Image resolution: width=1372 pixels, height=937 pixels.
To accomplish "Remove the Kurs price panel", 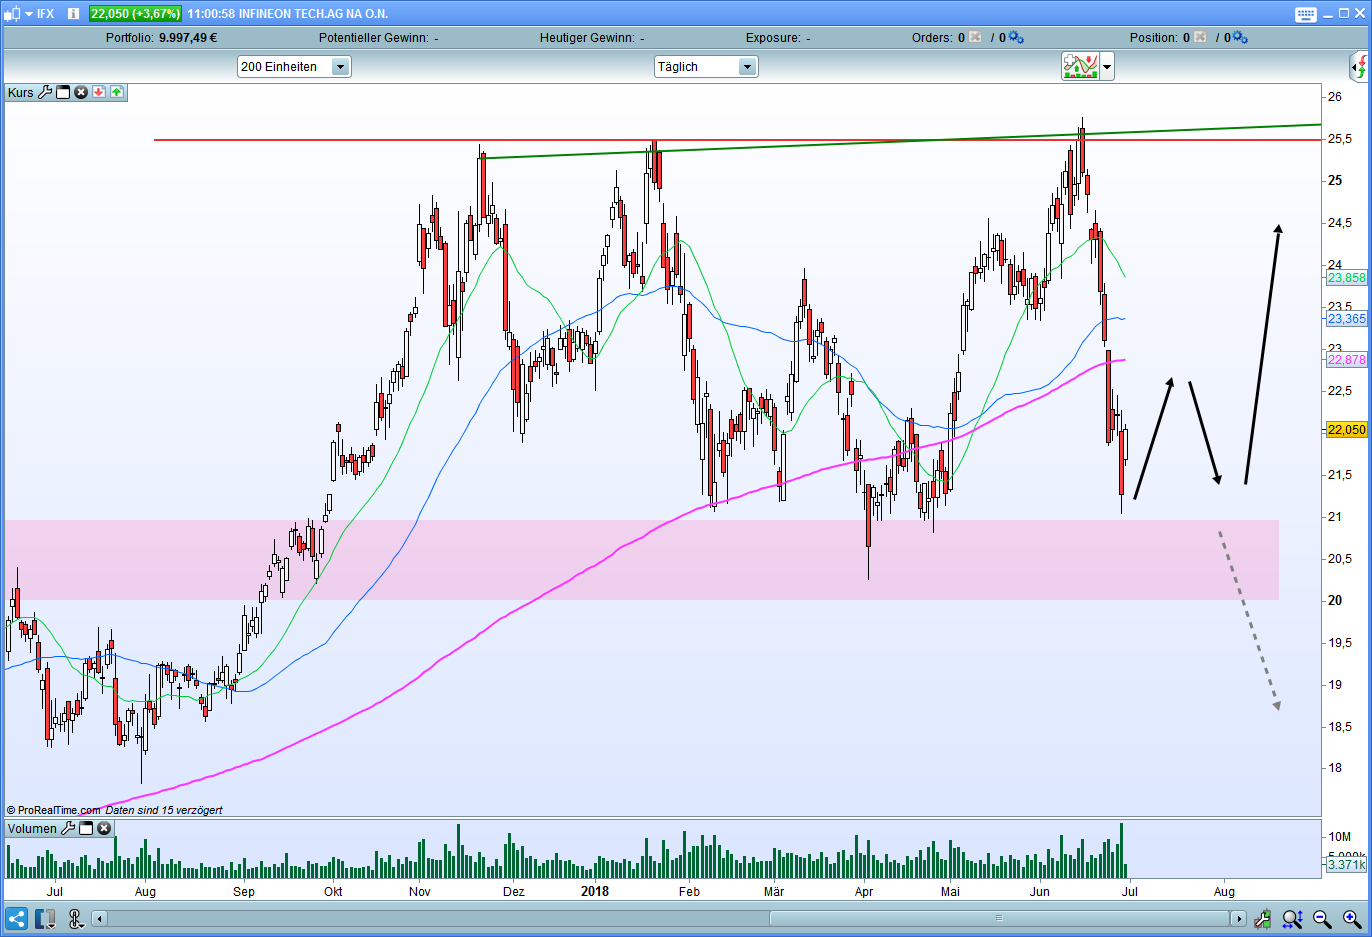I will click(x=81, y=92).
